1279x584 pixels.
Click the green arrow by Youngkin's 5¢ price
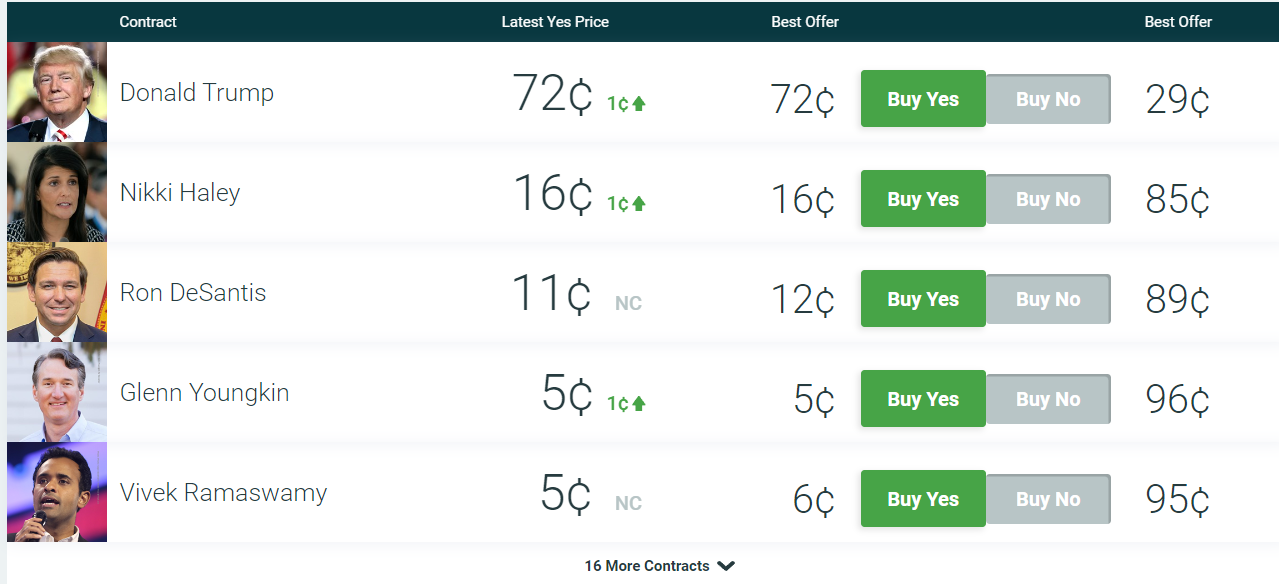coord(639,403)
